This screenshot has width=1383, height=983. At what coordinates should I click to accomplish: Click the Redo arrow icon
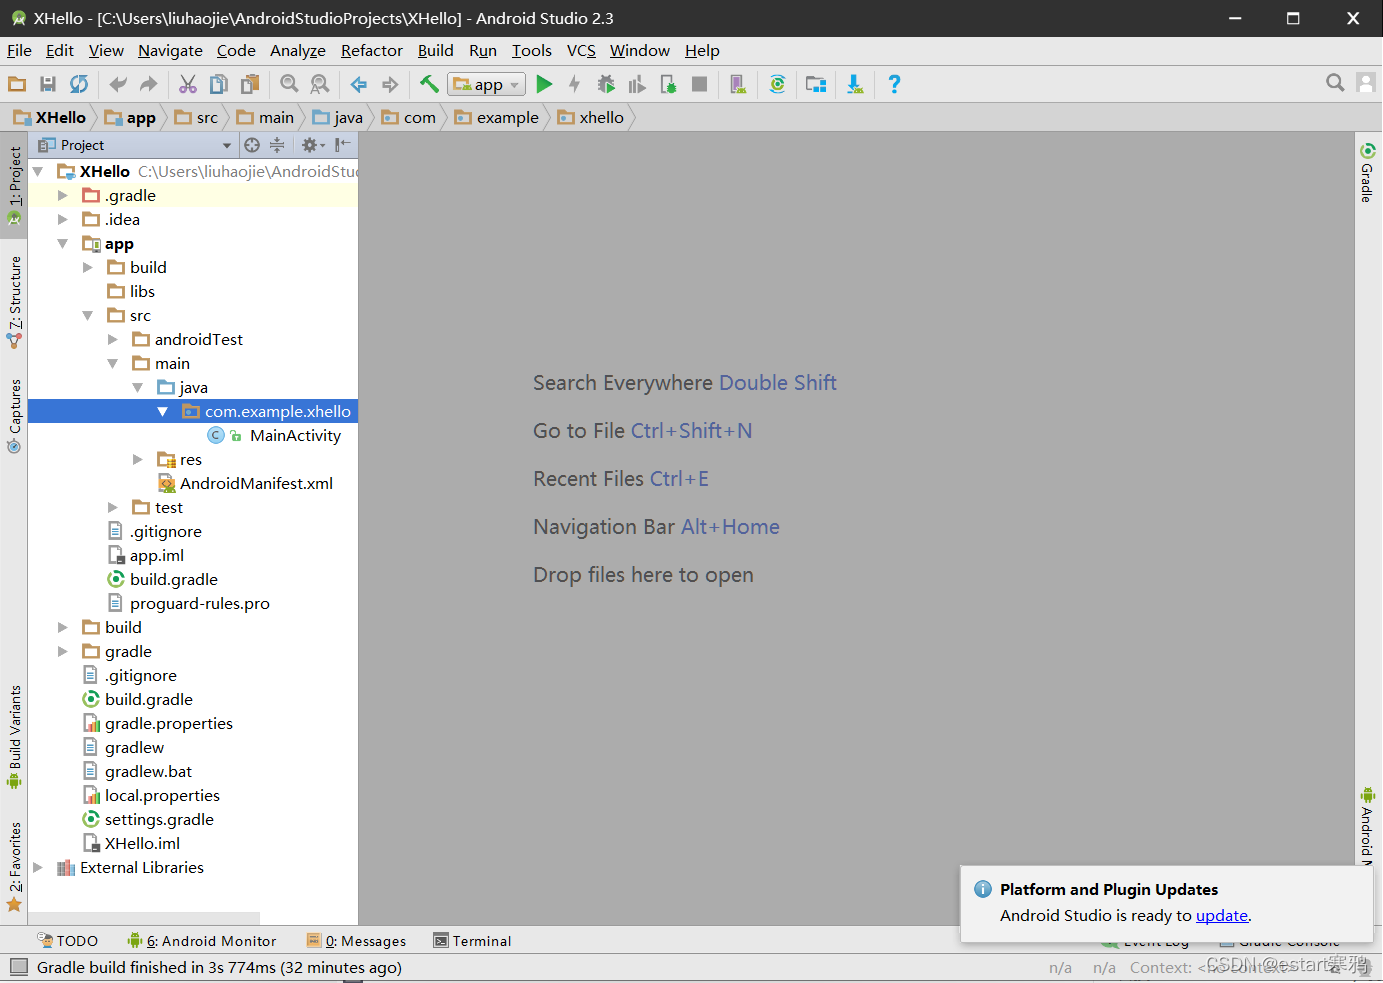pyautogui.click(x=149, y=84)
